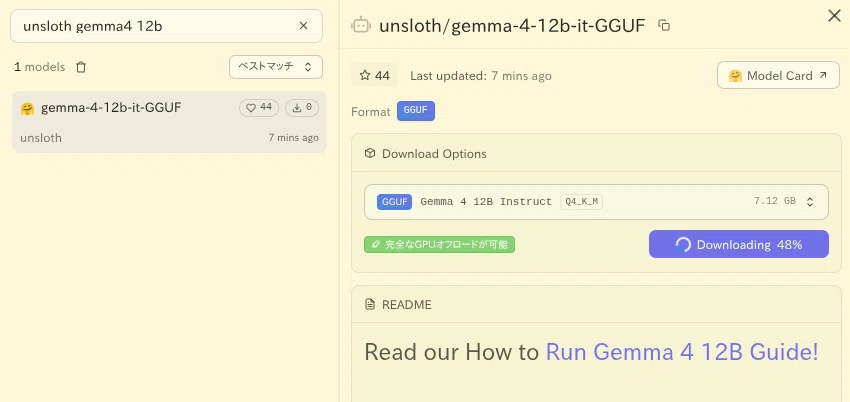Open the ベストマッチ sort dropdown
Screen dimensions: 850x402
tap(276, 67)
